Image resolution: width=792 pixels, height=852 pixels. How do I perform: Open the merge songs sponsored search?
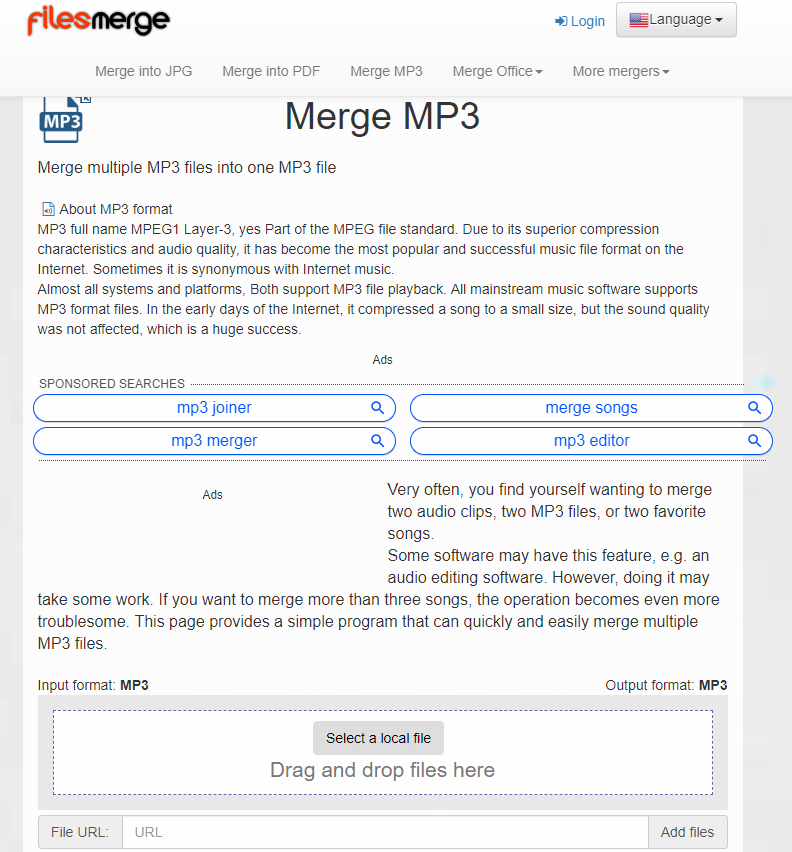tap(591, 408)
